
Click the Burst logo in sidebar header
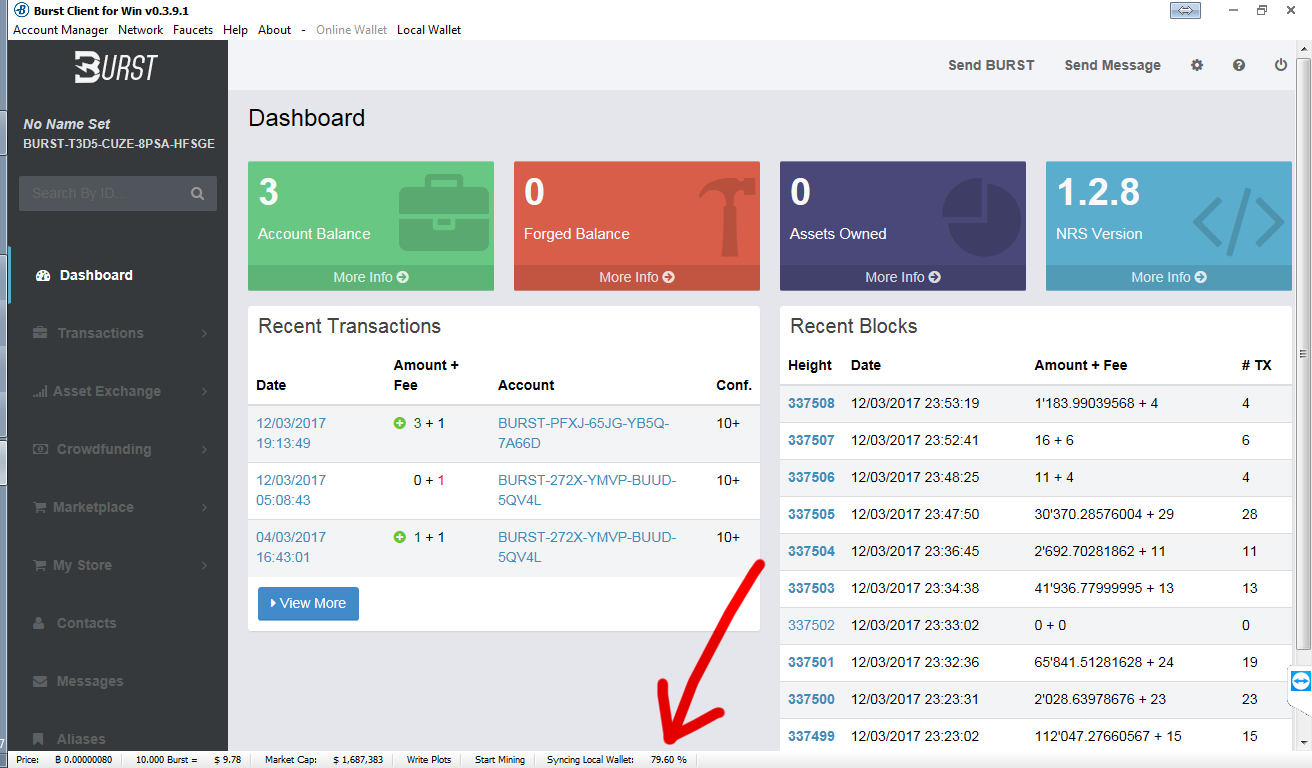point(115,67)
